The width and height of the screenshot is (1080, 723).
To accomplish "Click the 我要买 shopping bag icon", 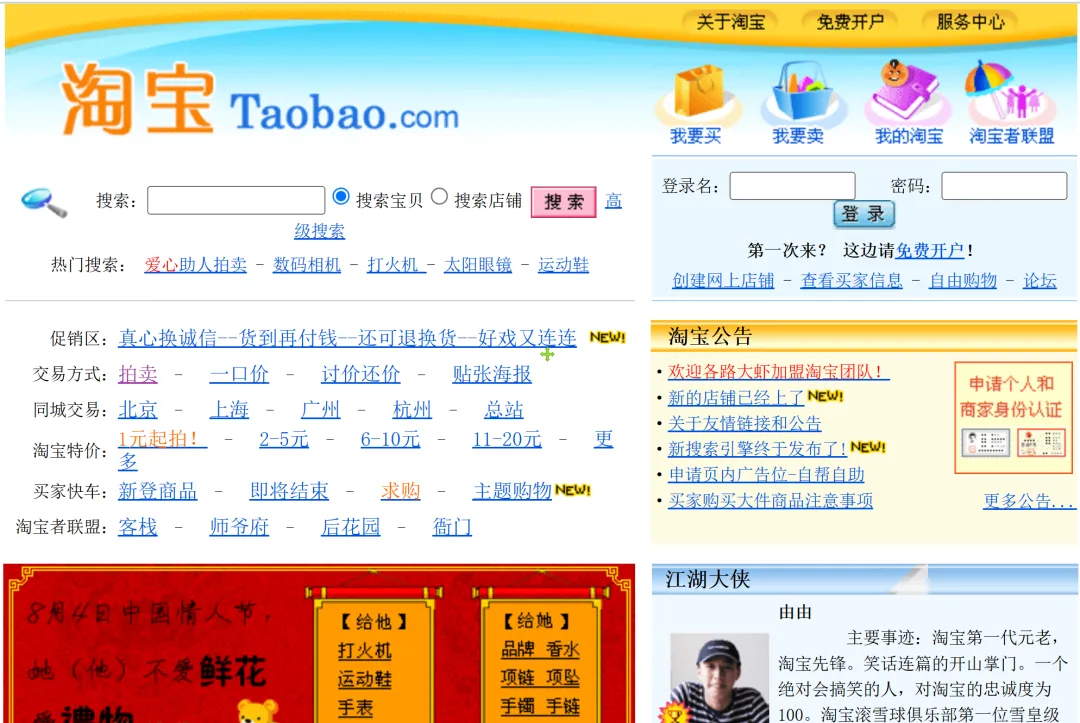I will [x=697, y=93].
